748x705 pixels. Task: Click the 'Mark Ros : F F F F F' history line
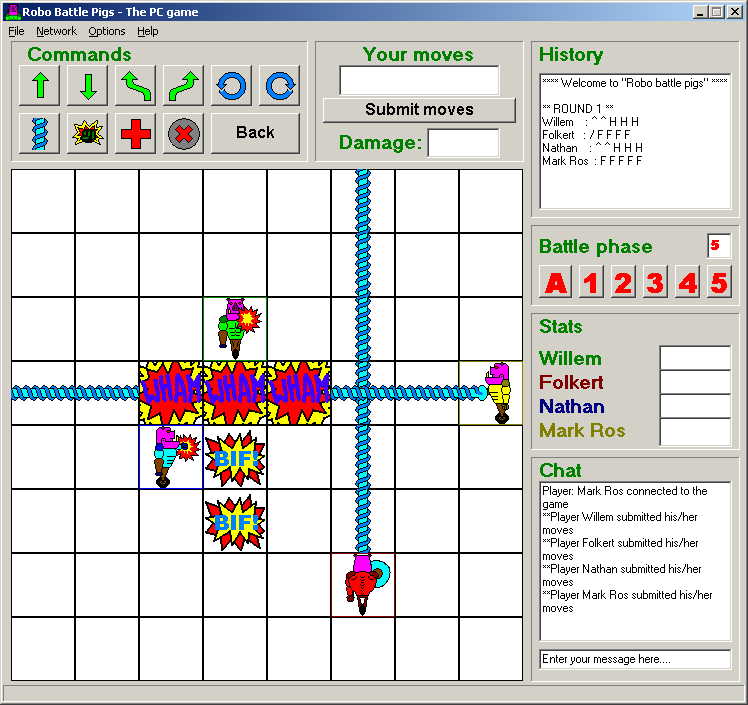click(592, 161)
